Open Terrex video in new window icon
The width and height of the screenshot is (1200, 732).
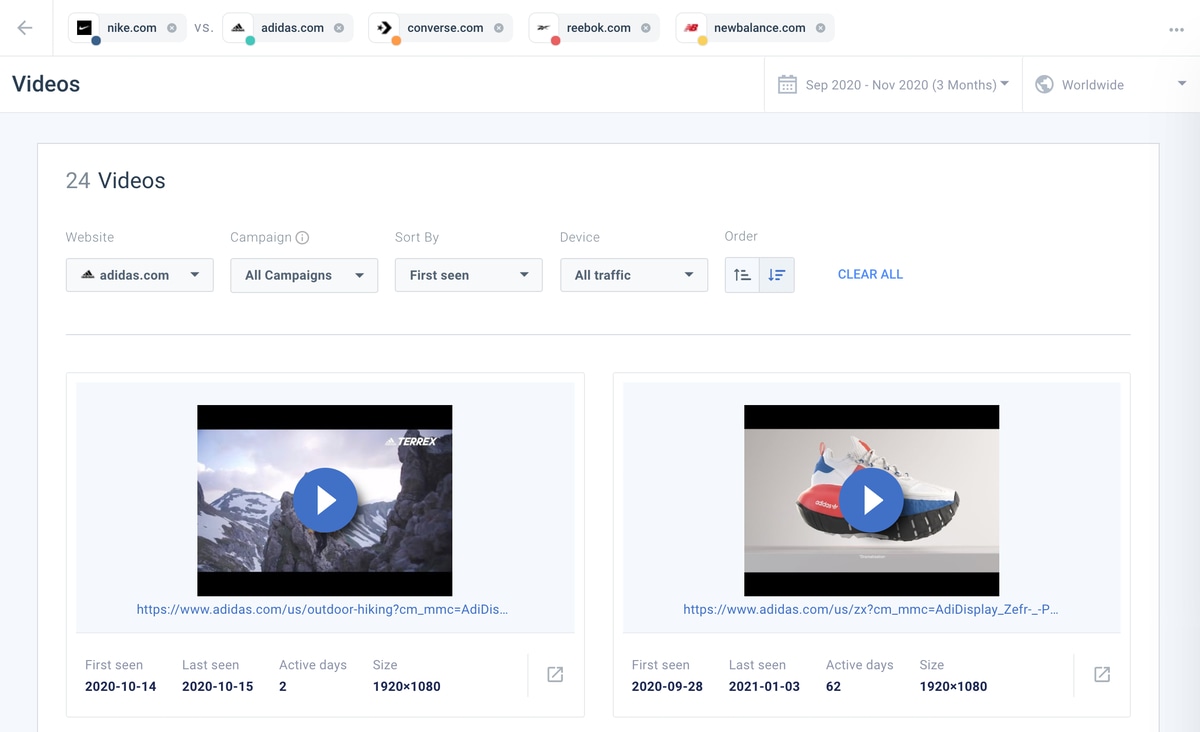tap(555, 674)
